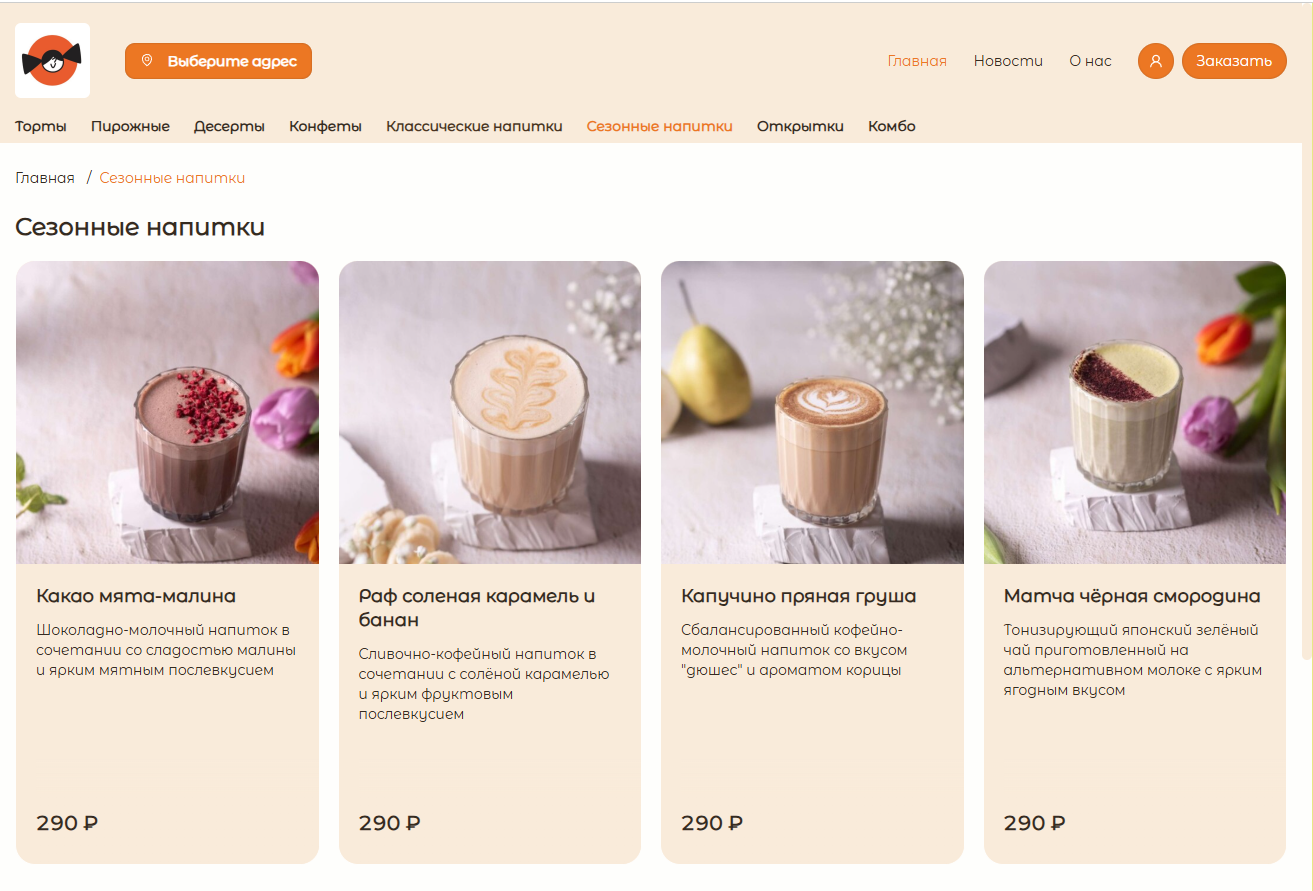
Task: Browse the Конфеты category
Action: click(x=325, y=126)
